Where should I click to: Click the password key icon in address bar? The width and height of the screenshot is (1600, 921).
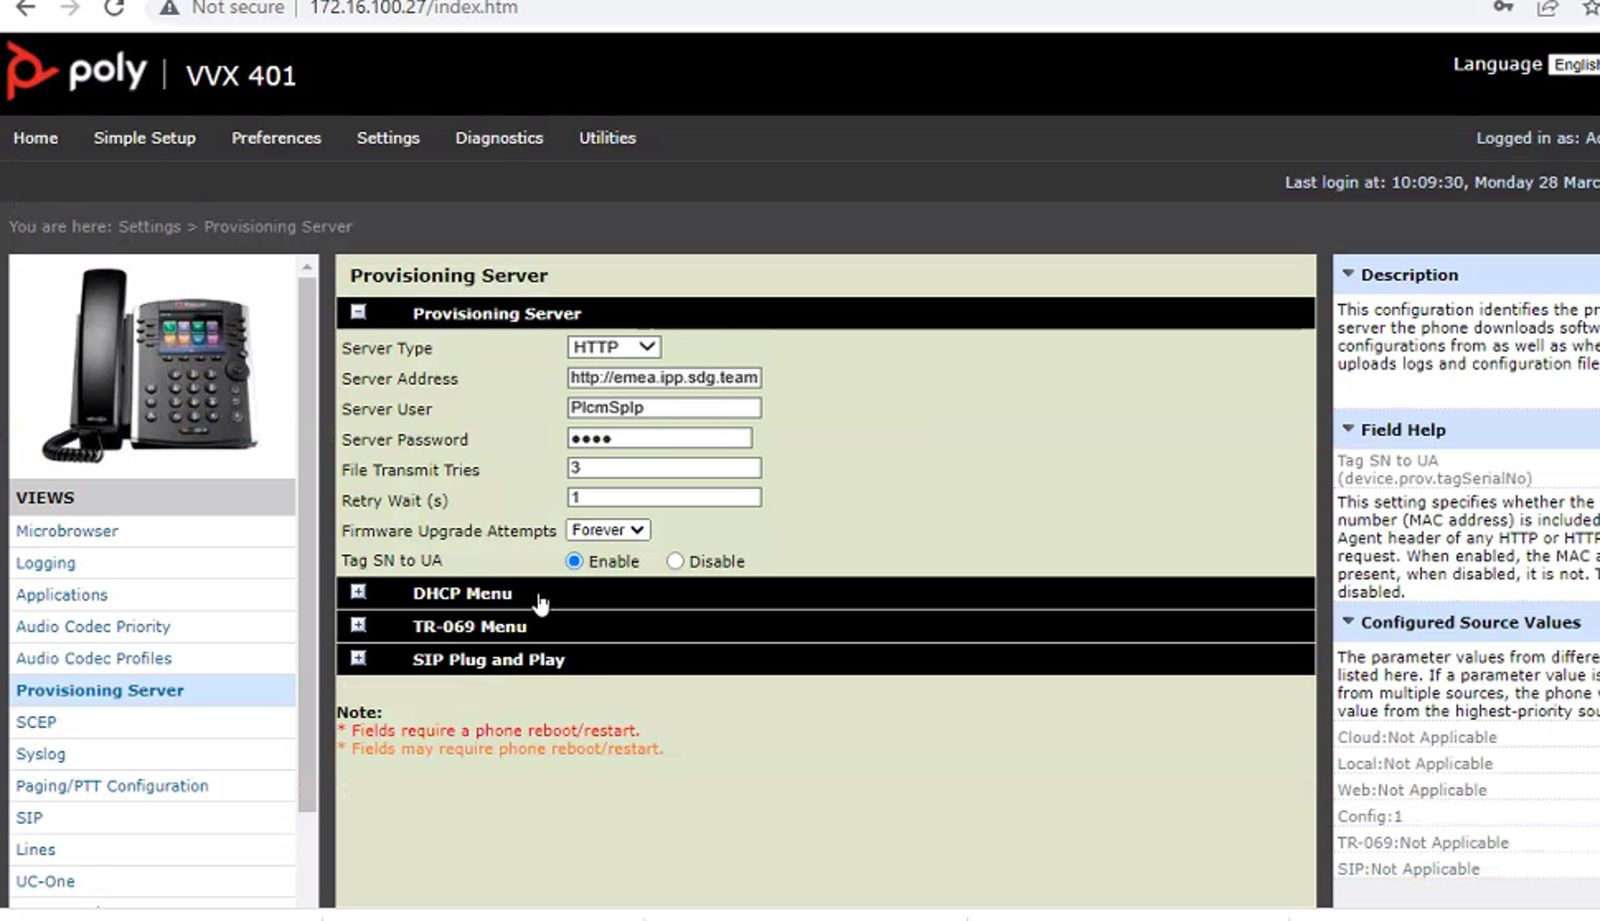1502,8
